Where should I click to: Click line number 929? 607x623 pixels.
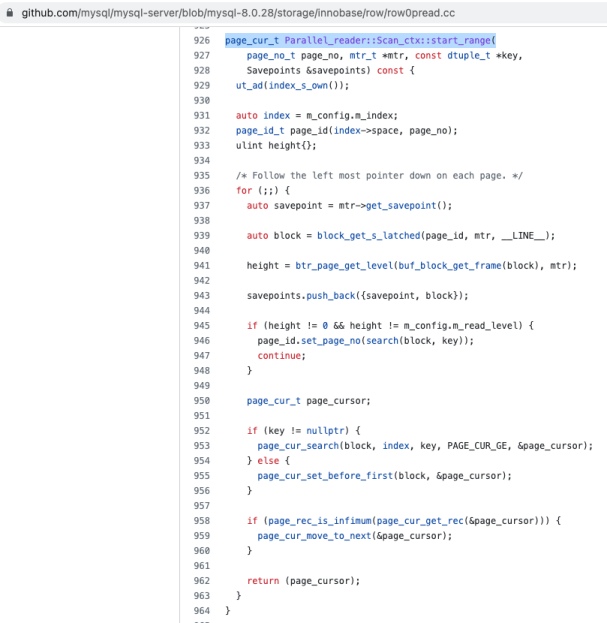(202, 85)
